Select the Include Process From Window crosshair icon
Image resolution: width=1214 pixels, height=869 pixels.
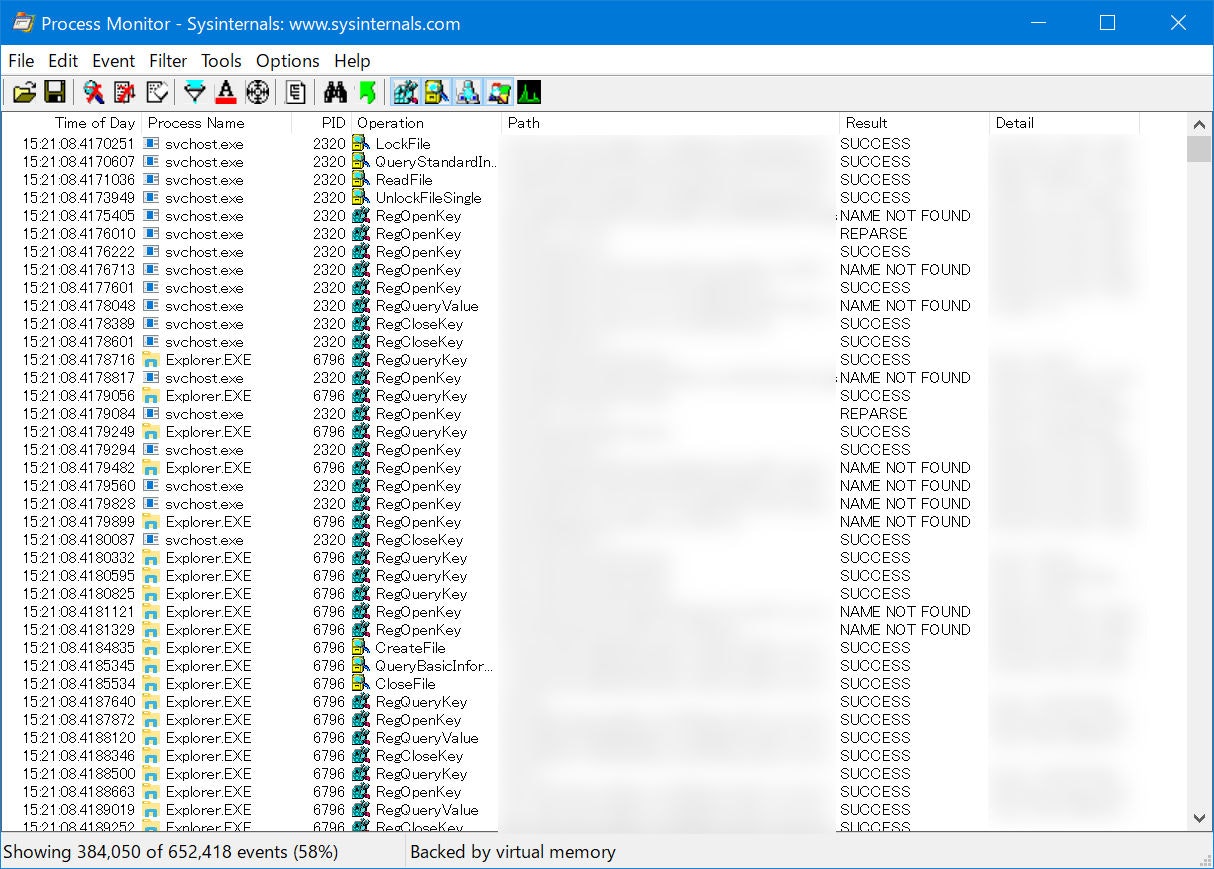point(257,93)
